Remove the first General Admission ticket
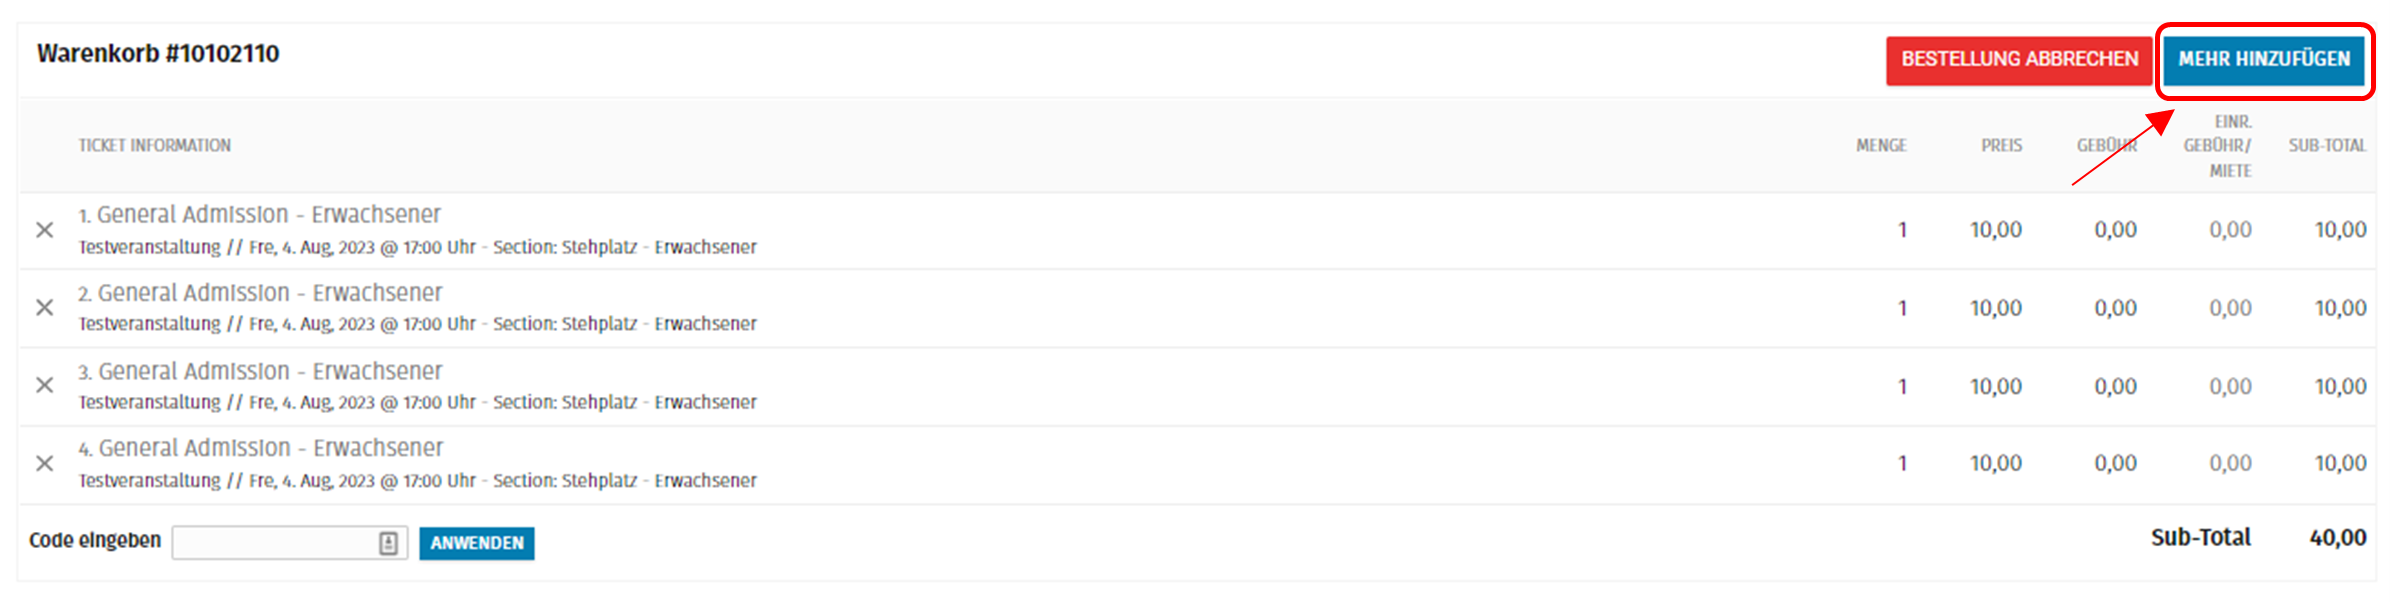 pos(44,230)
